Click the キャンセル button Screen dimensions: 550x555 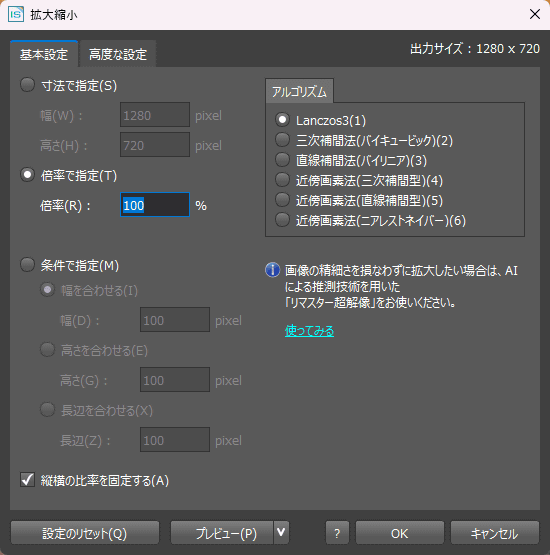pos(494,533)
